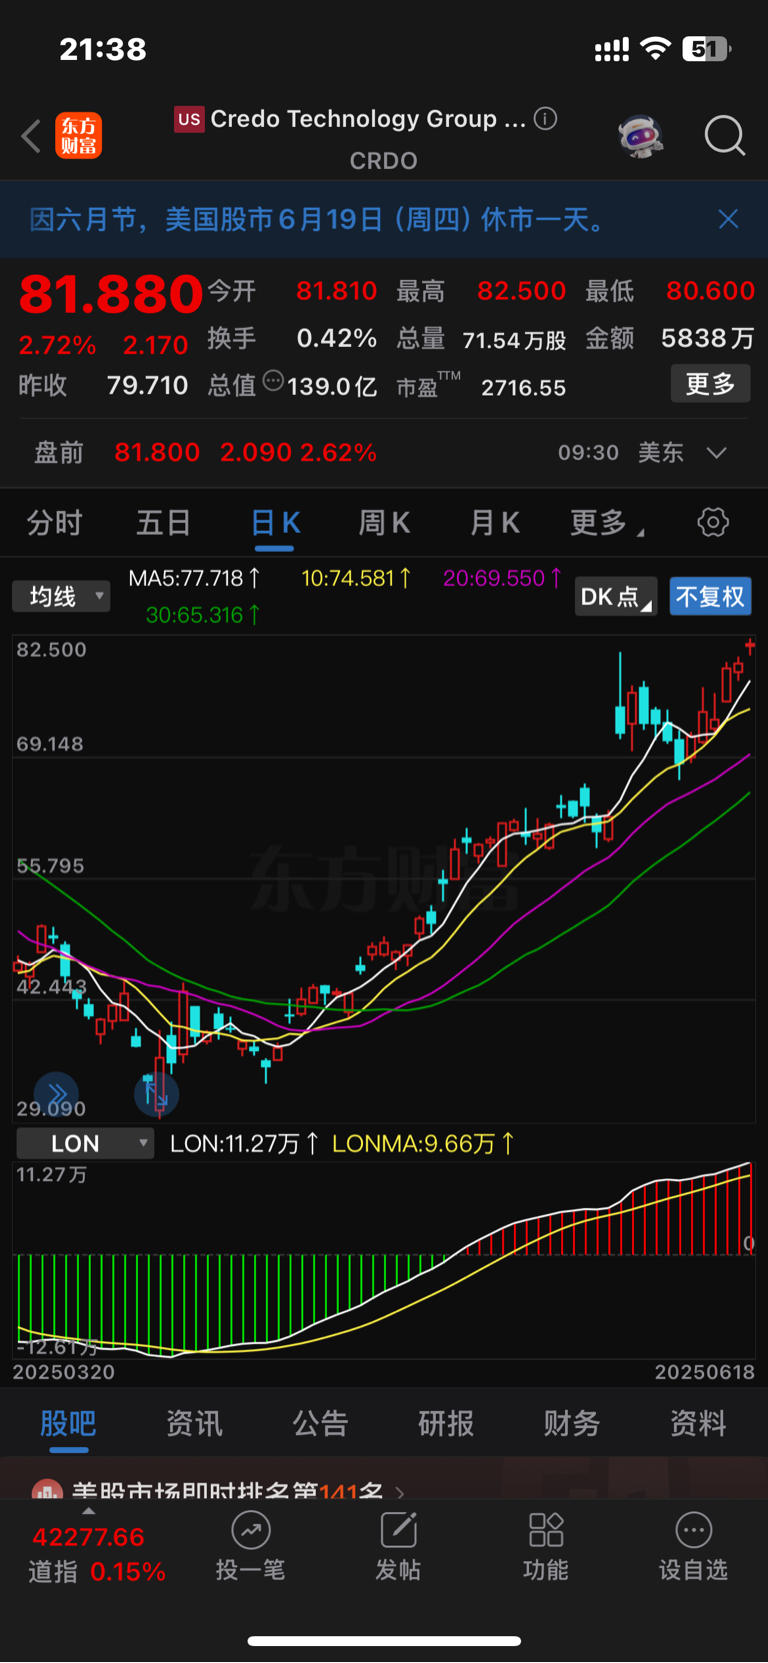Open the robot assistant avatar
The height and width of the screenshot is (1663, 768).
click(x=641, y=136)
